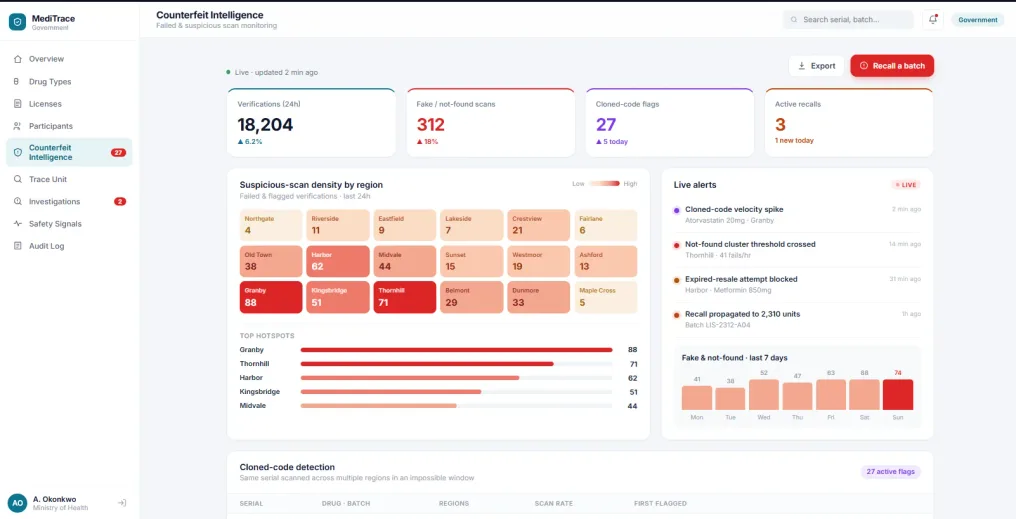Open the Expired-resale attempt blocked alert
Image resolution: width=1016 pixels, height=519 pixels.
coord(797,284)
